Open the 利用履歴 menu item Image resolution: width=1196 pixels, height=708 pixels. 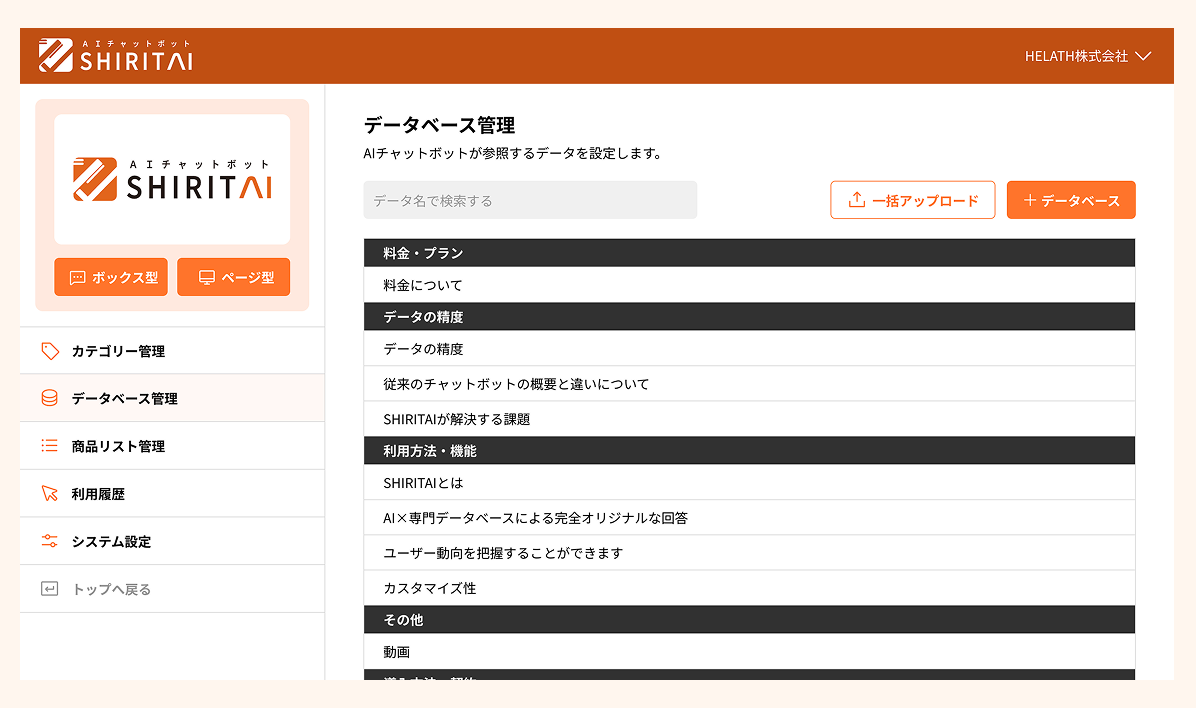(172, 494)
